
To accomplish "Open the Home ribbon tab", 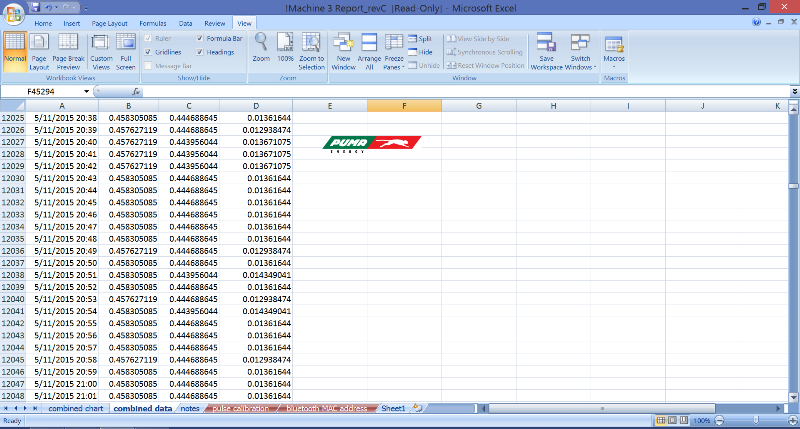I will tap(43, 23).
